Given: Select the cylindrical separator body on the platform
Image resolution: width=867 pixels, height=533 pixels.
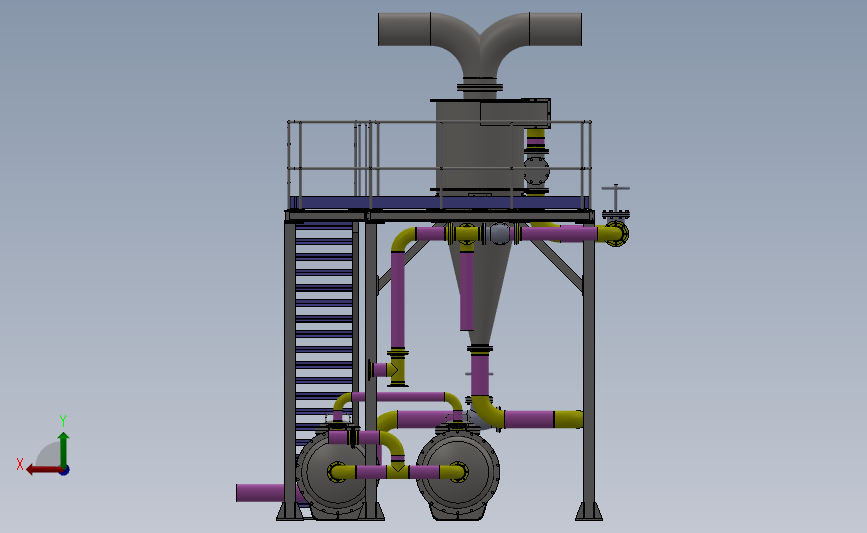Looking at the screenshot, I should click(480, 145).
